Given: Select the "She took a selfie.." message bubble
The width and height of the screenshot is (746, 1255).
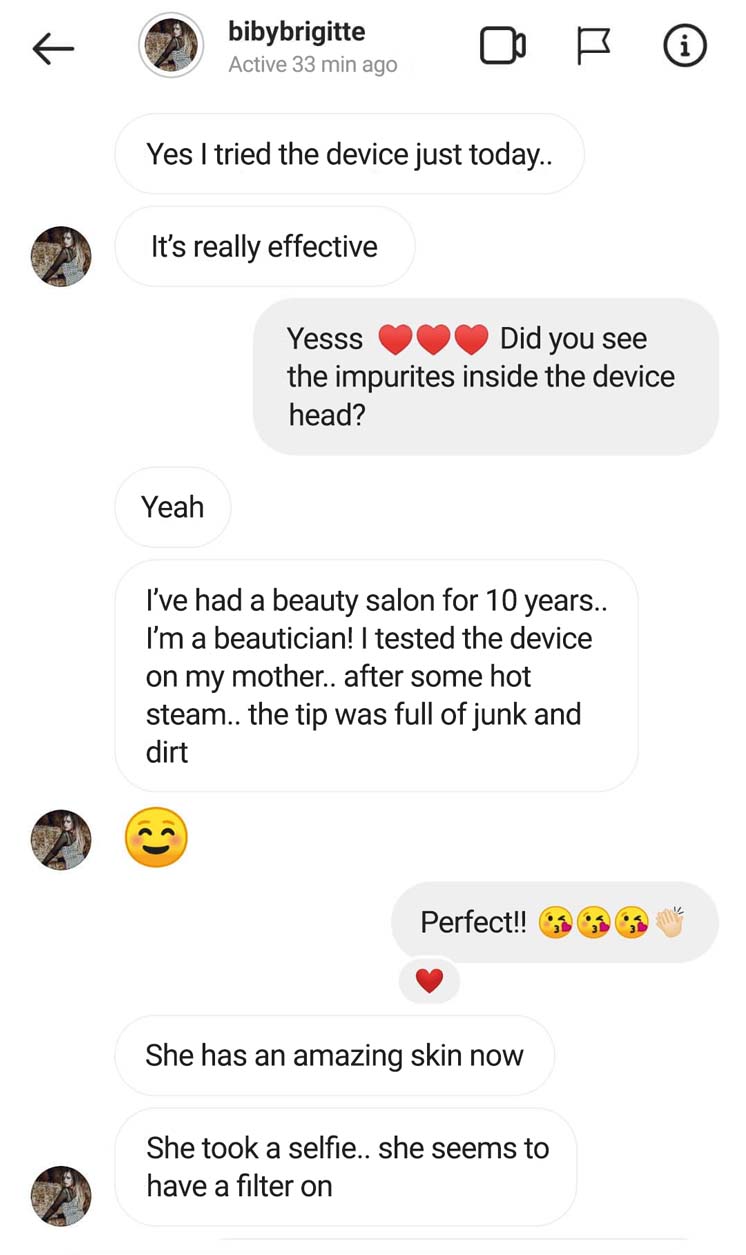Looking at the screenshot, I should point(346,1167).
